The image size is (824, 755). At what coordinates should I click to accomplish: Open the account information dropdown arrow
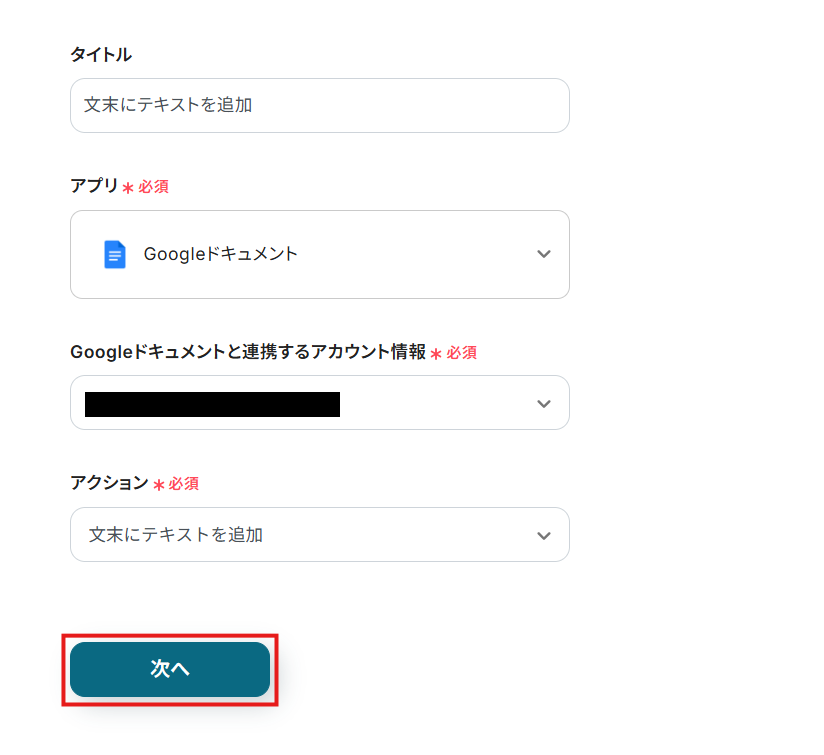(543, 404)
